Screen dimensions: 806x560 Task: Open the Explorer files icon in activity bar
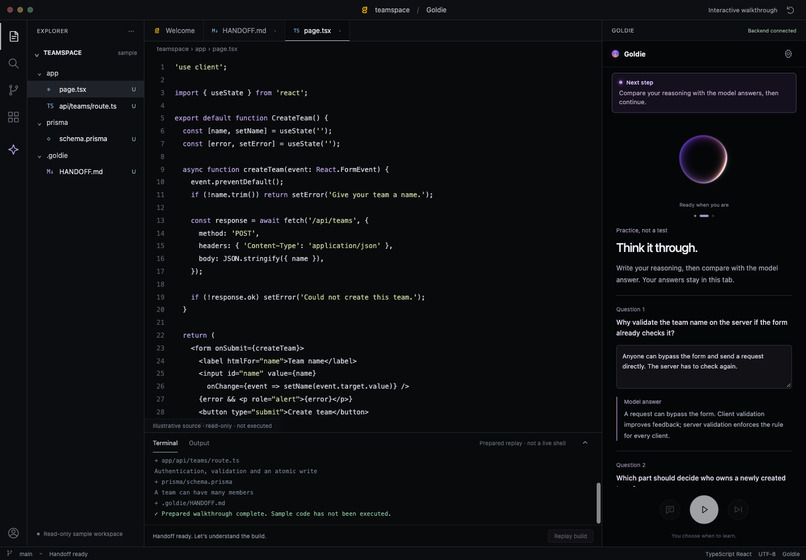tap(13, 36)
